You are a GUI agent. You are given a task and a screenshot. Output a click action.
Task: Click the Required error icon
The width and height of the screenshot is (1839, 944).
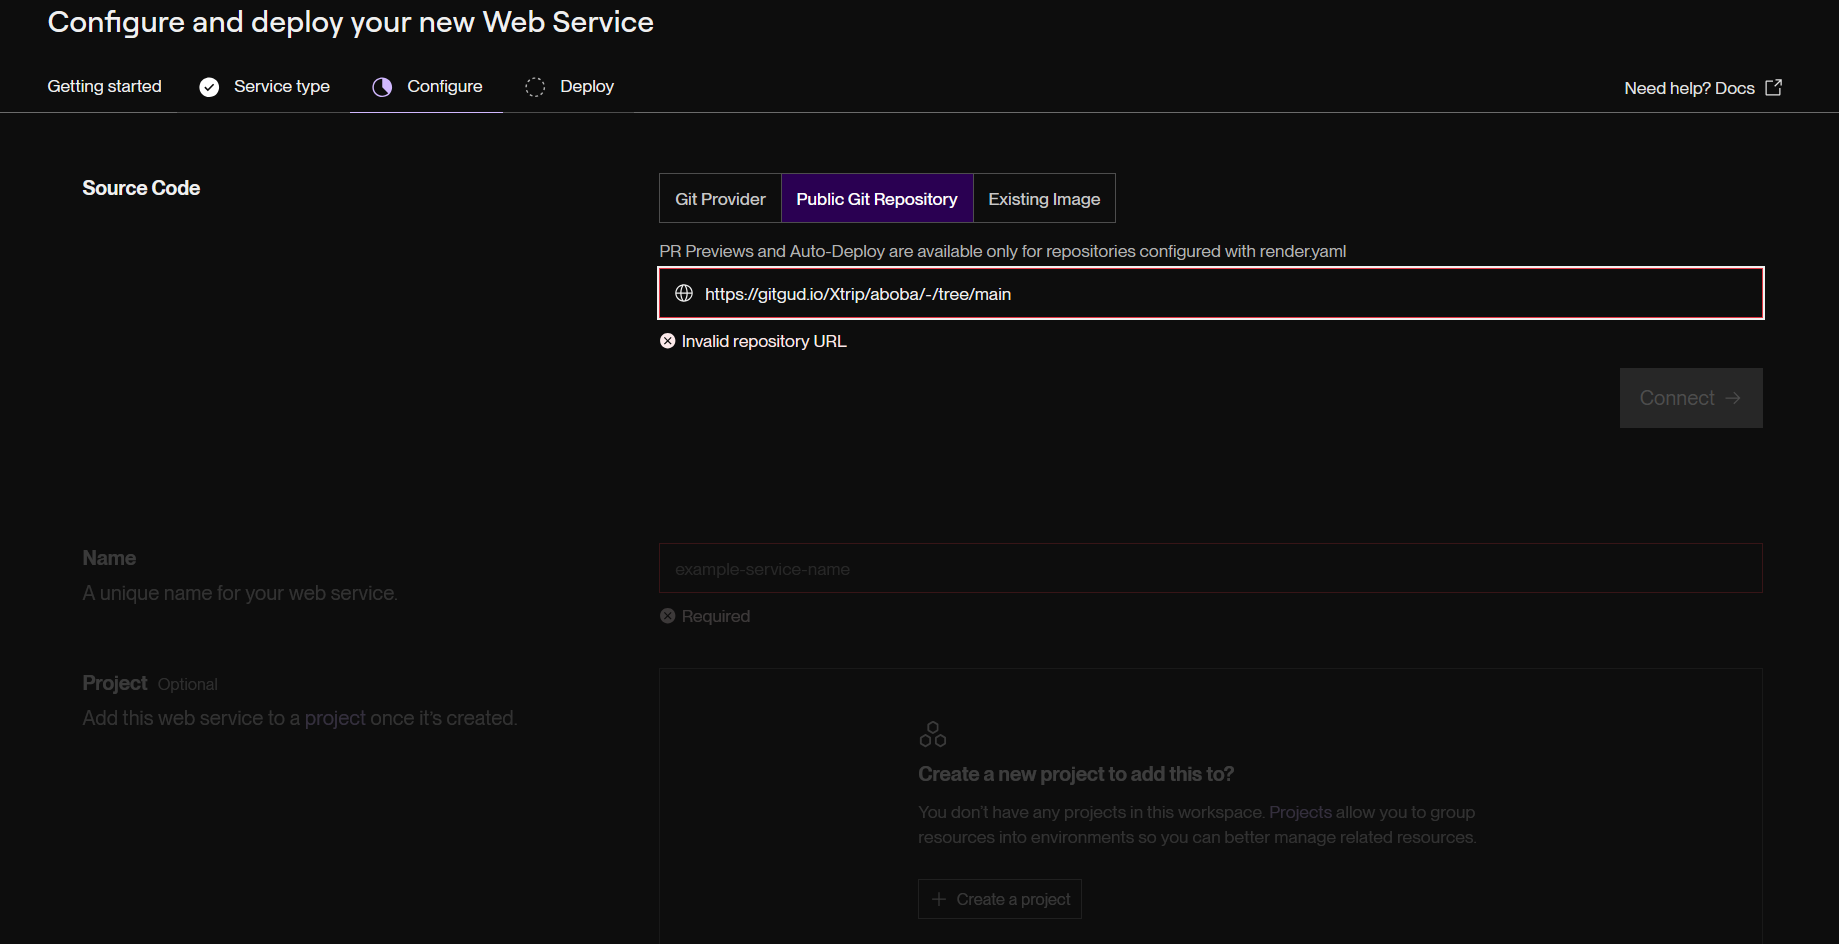668,616
